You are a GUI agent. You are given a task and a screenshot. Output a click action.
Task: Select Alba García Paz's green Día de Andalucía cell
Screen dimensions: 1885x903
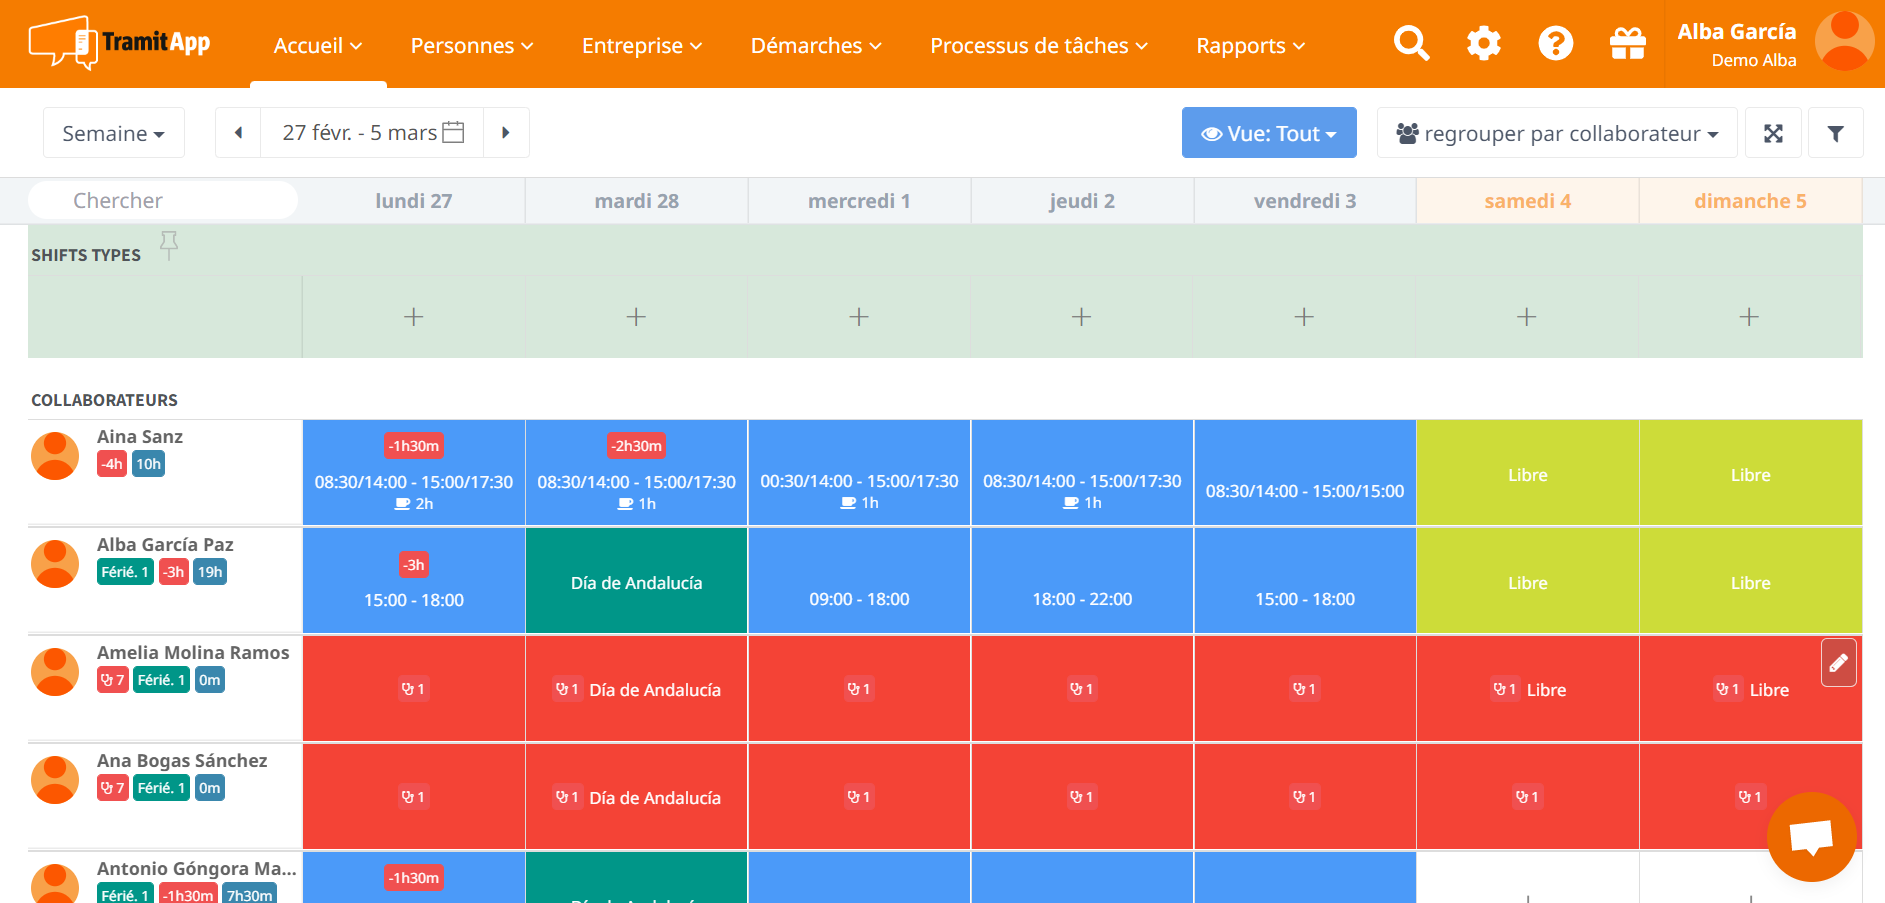point(636,582)
